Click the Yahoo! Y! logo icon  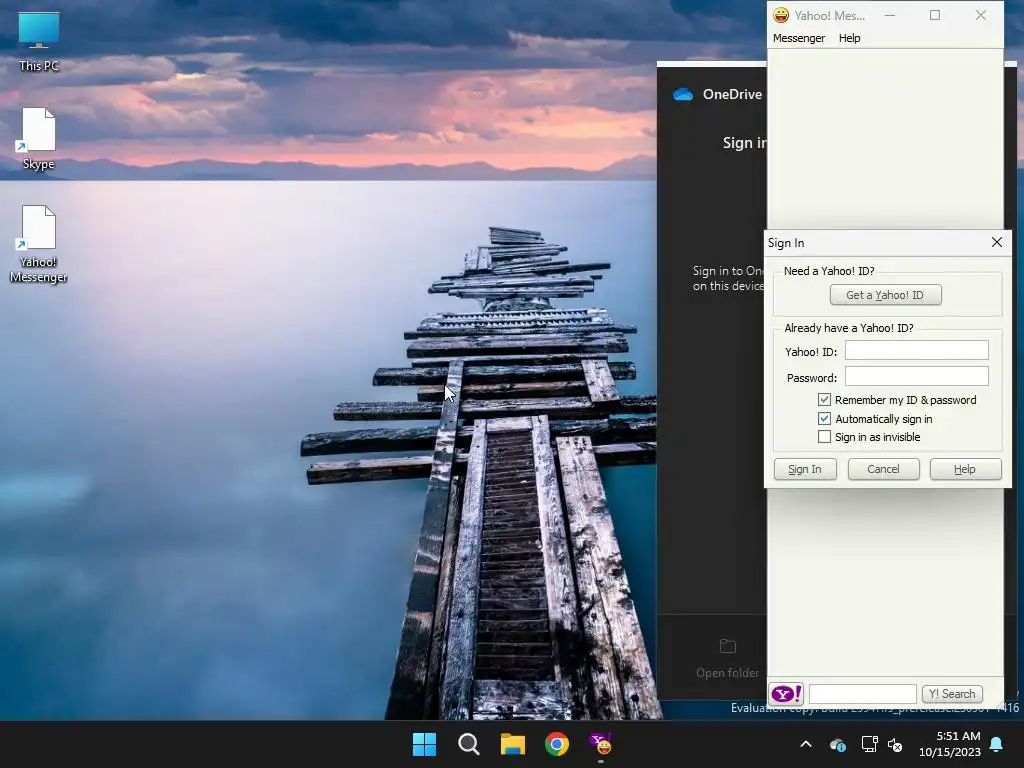[786, 694]
